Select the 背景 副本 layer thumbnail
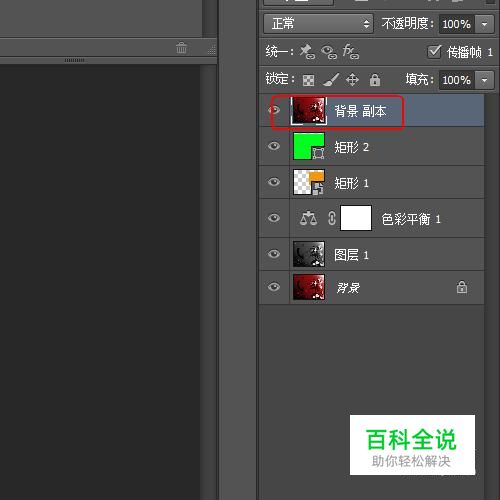 309,110
